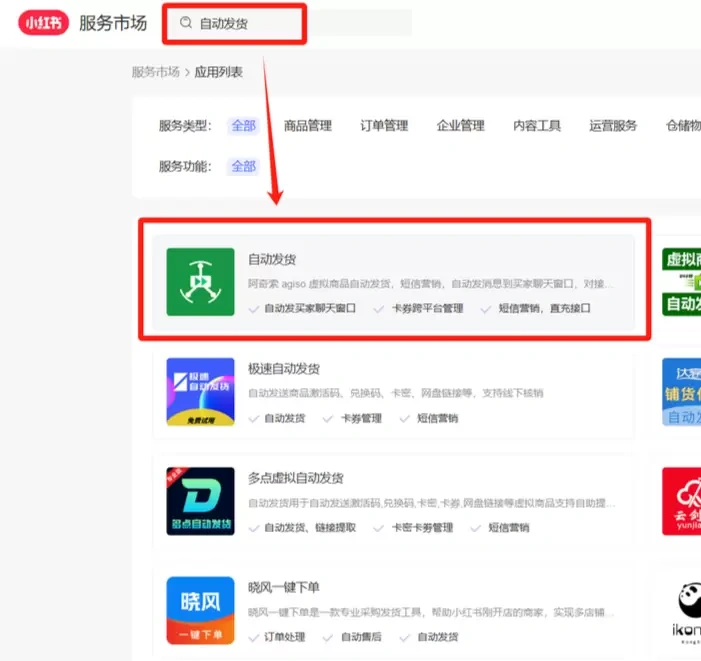Click the 极速自动发货 app icon
The height and width of the screenshot is (661, 701).
(x=200, y=392)
